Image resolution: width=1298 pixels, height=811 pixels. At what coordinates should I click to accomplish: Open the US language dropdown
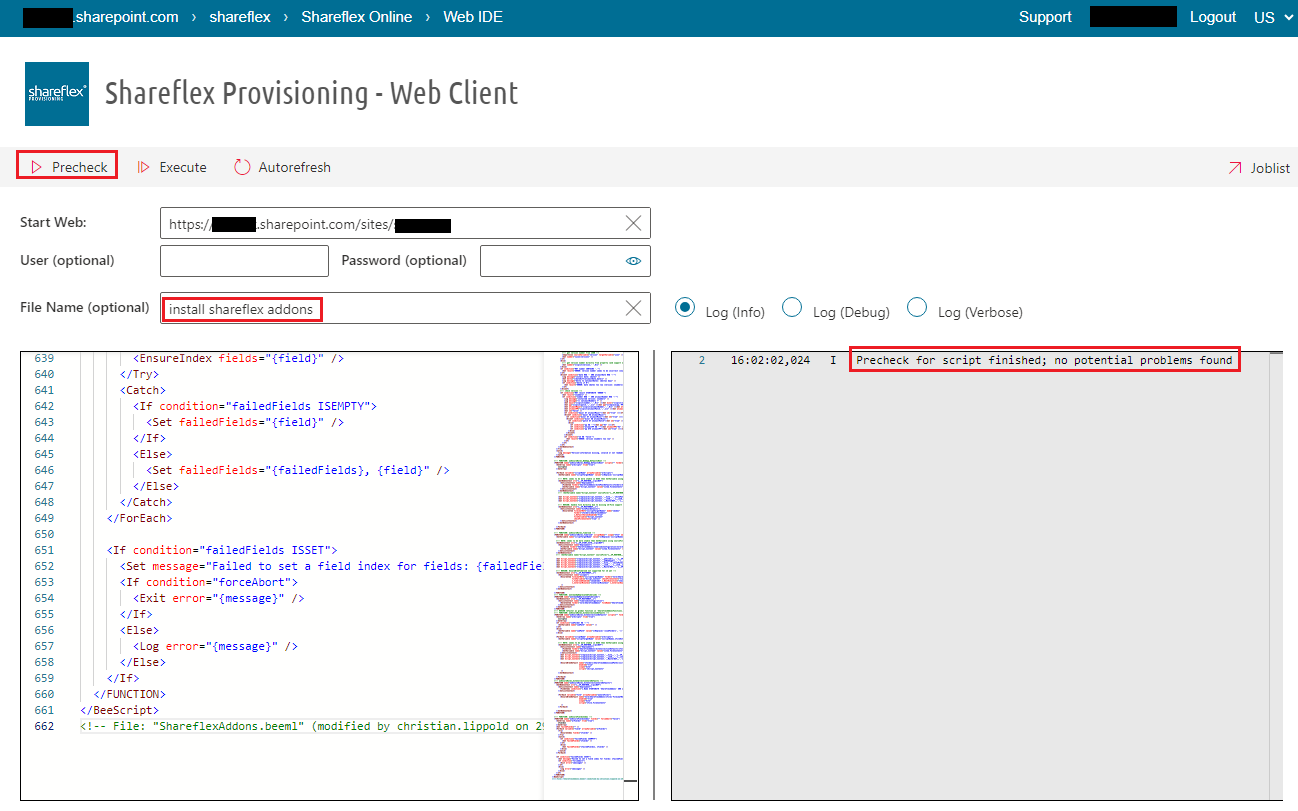click(x=1273, y=17)
